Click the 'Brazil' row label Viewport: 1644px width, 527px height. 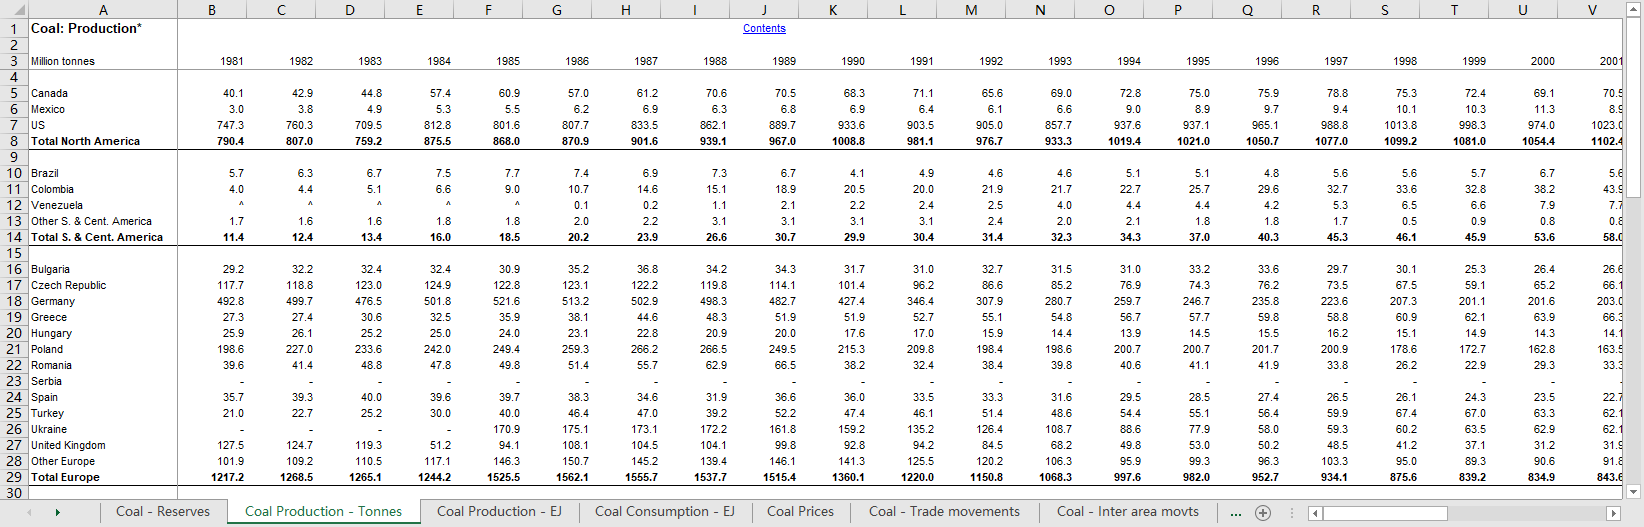(x=45, y=173)
